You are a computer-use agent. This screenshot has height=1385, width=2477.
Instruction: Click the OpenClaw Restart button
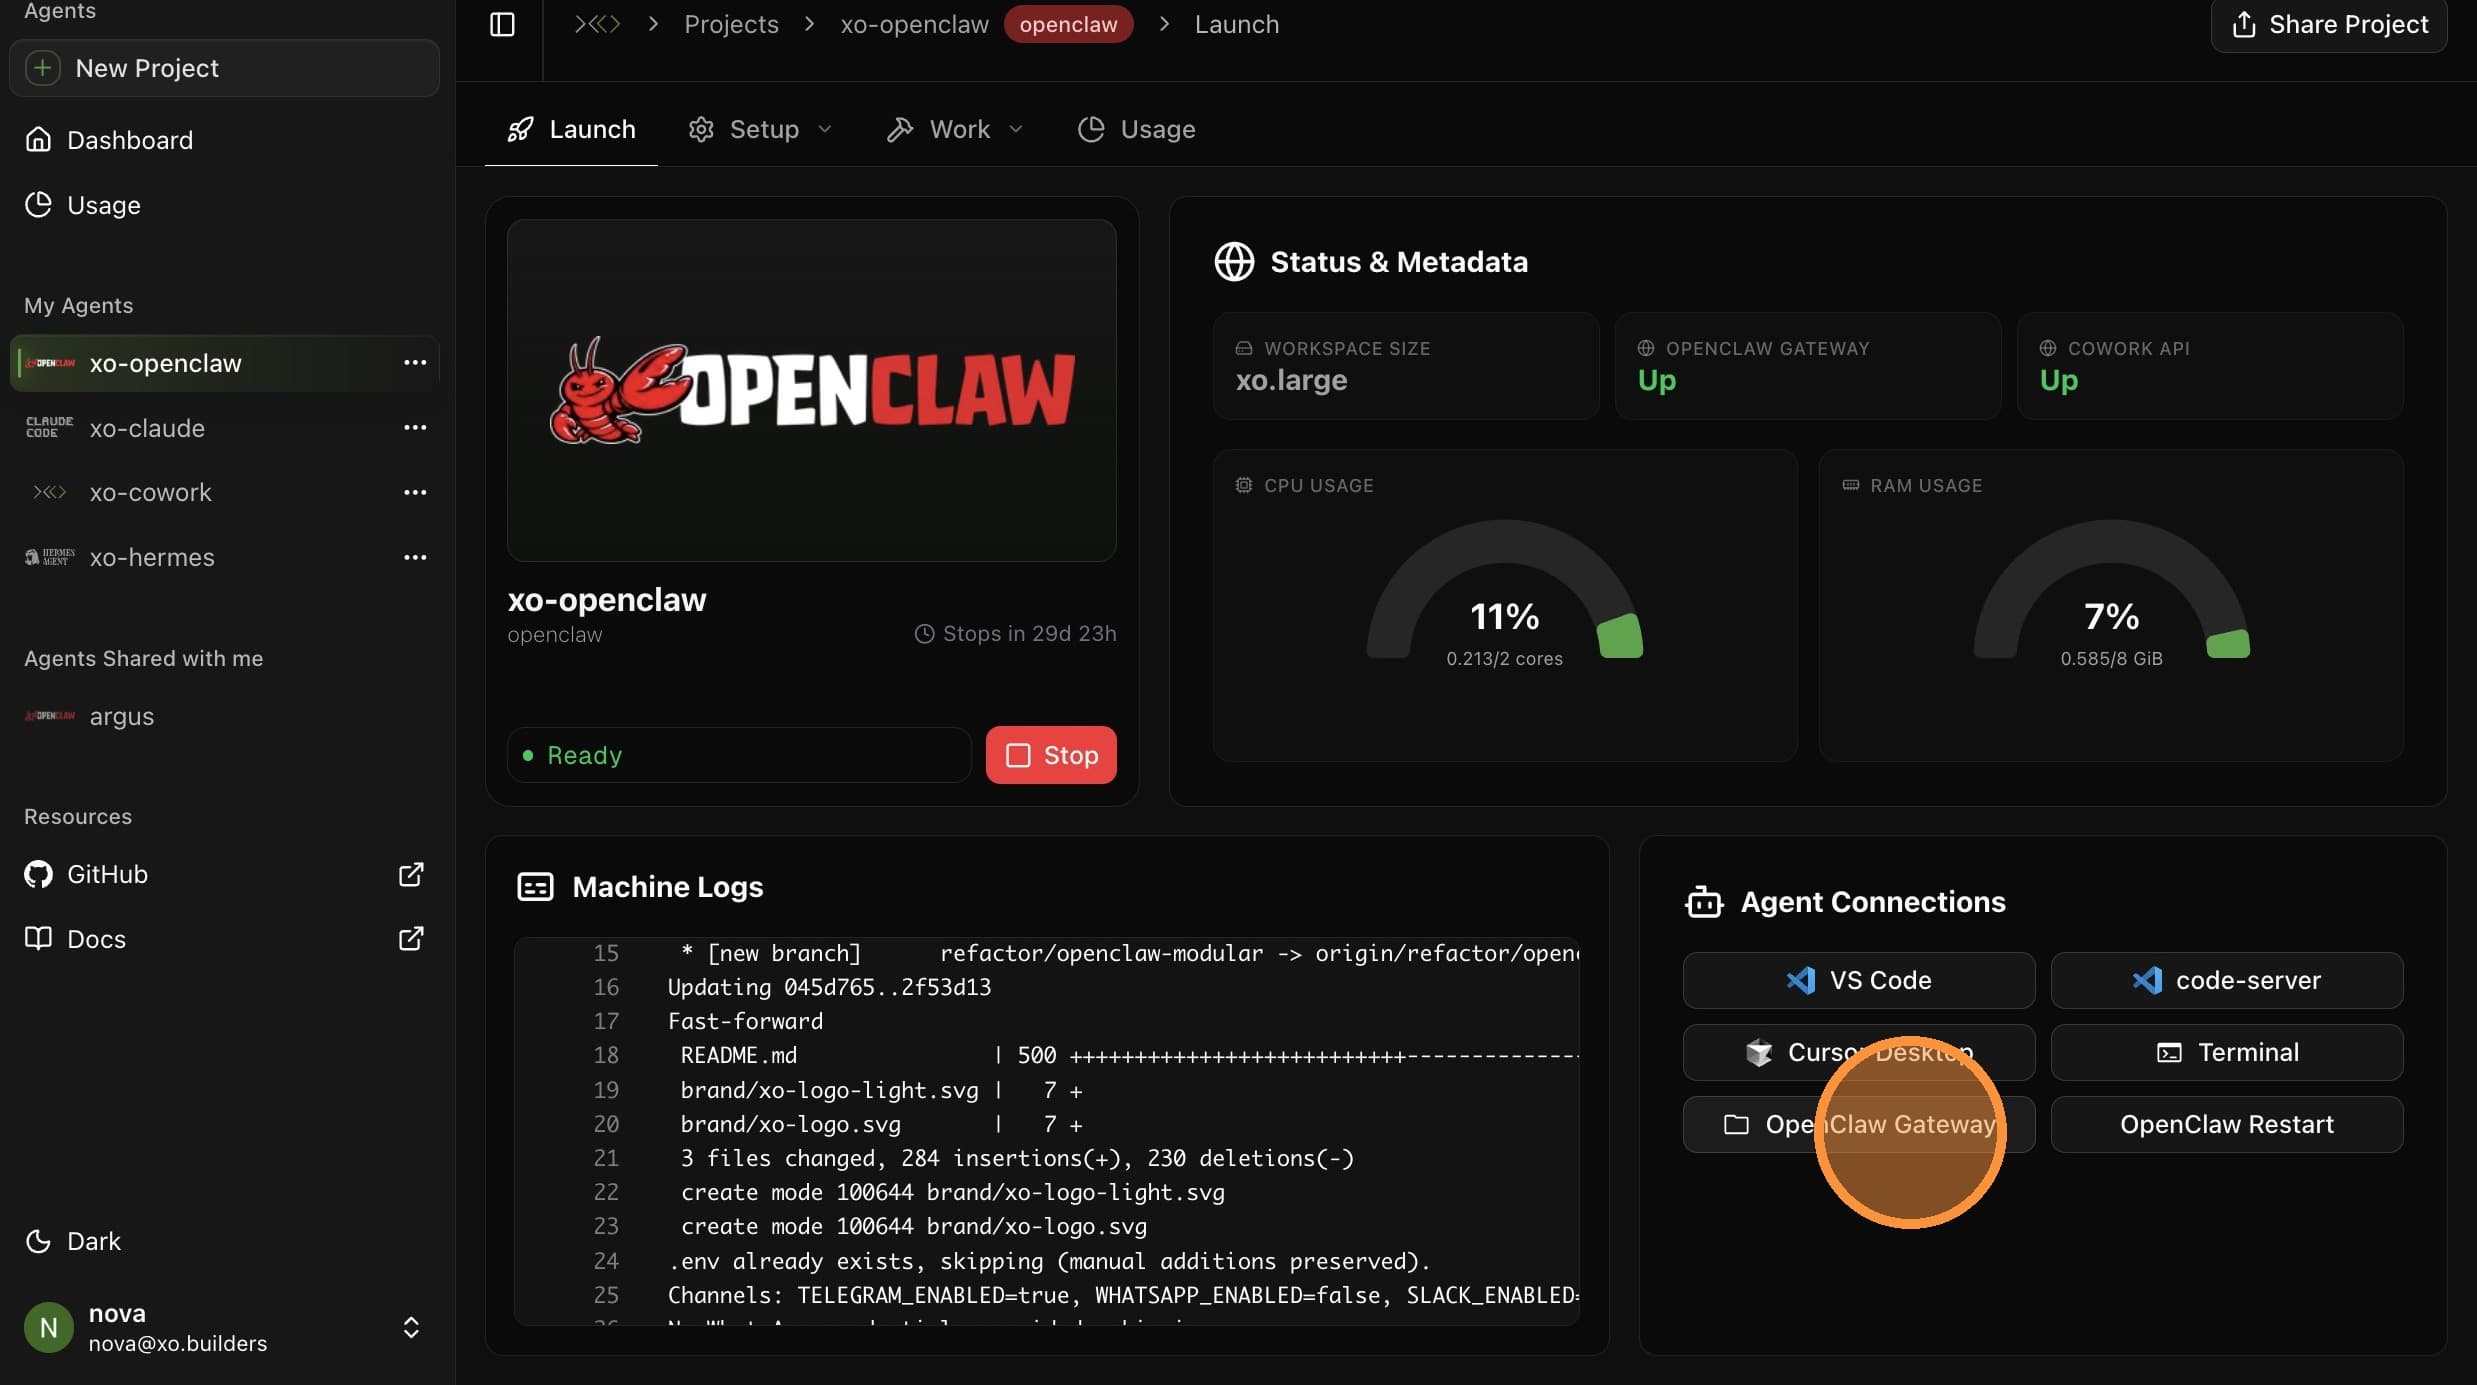coord(2227,1124)
